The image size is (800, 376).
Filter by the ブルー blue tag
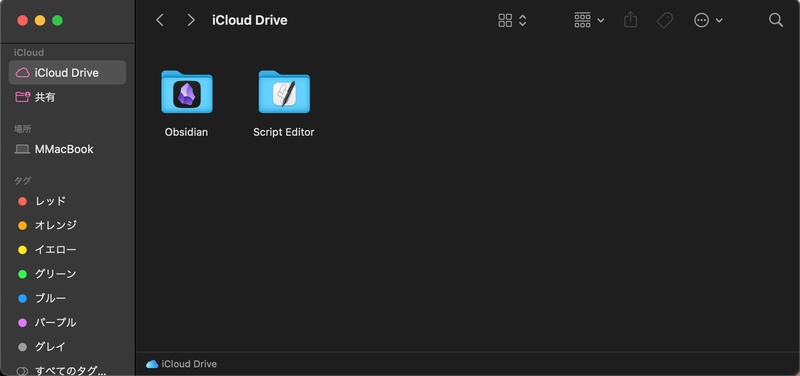[67, 298]
